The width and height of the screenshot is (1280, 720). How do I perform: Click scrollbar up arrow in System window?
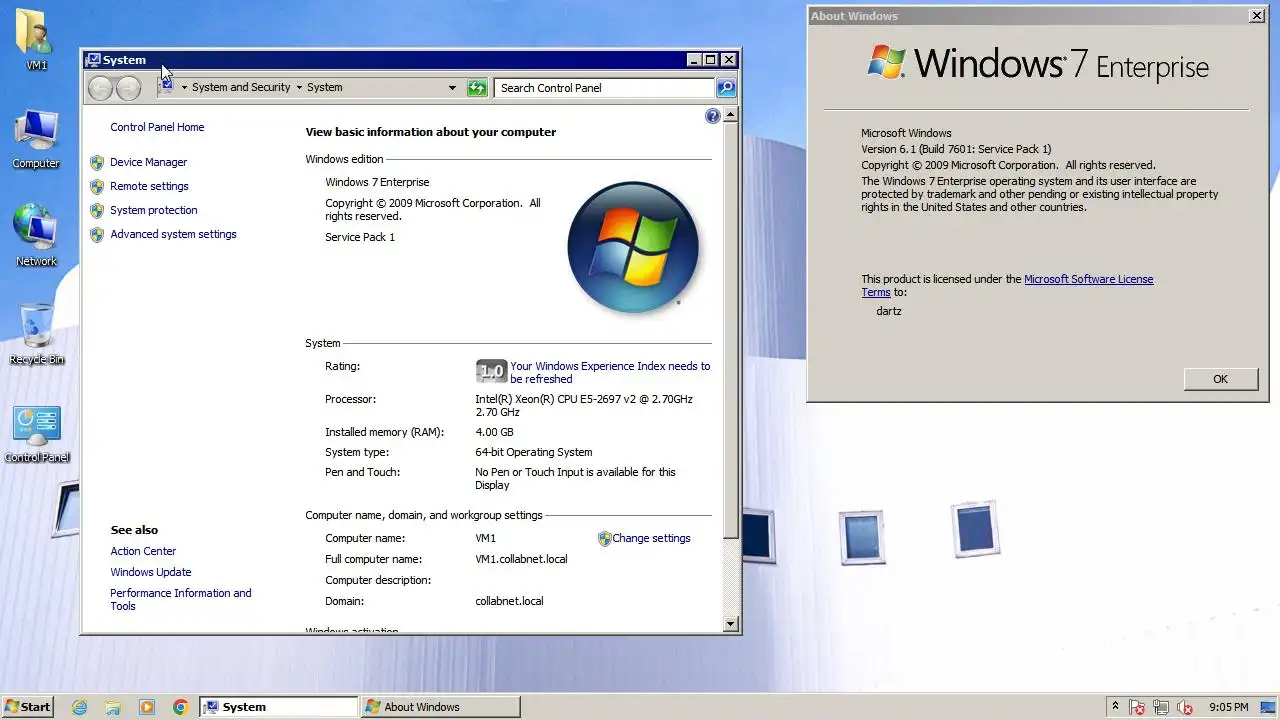click(x=730, y=114)
